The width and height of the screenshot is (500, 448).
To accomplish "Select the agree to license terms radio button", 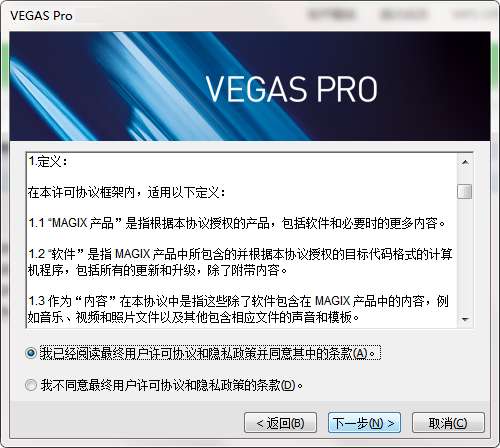I will click(31, 353).
